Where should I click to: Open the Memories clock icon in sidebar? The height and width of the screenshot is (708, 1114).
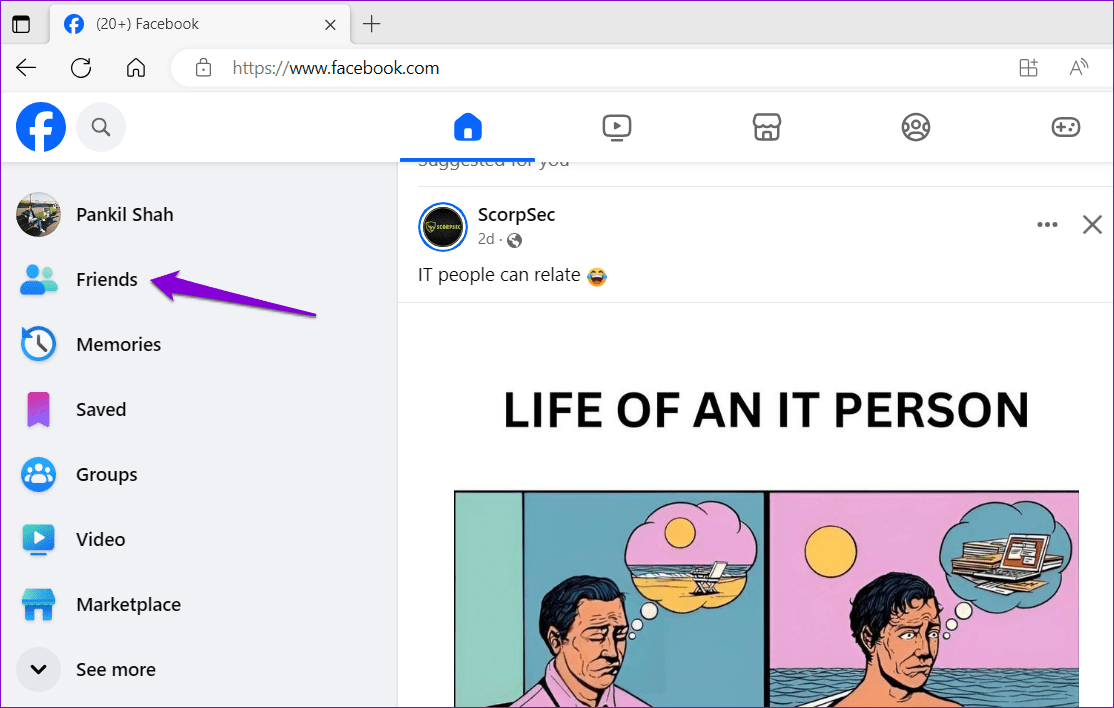pyautogui.click(x=38, y=344)
